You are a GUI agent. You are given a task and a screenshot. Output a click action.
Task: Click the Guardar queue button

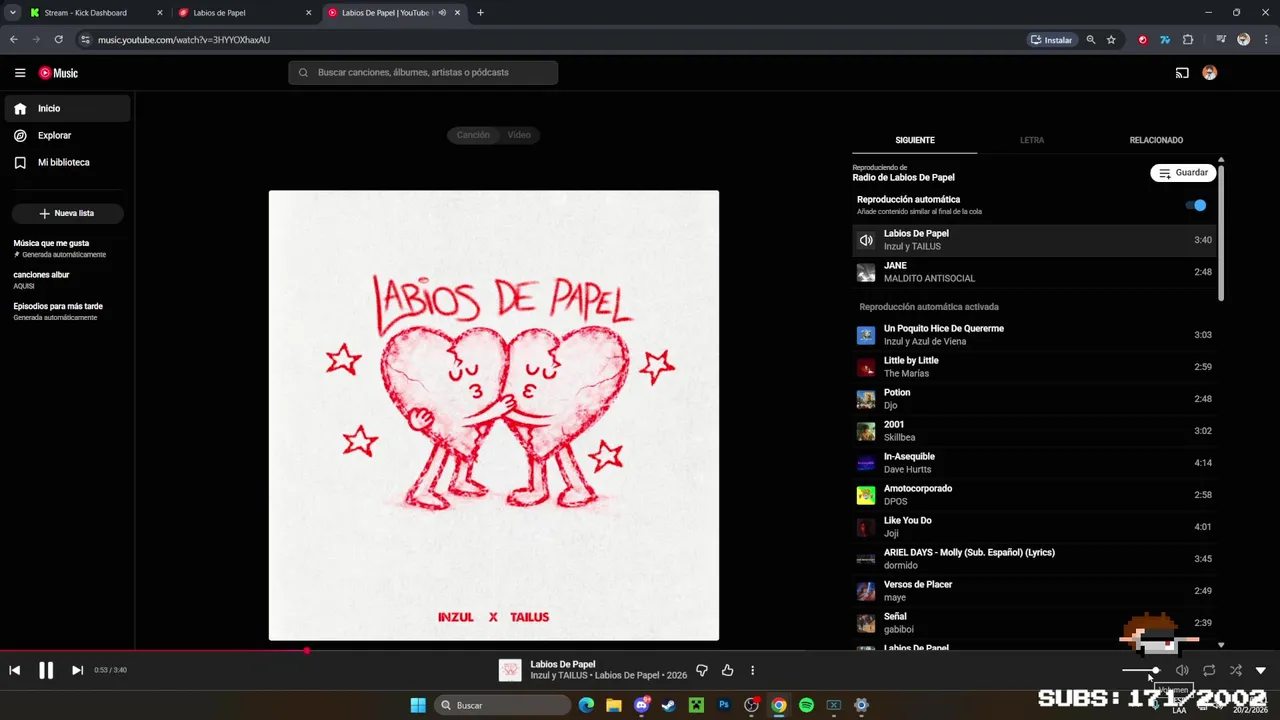1183,173
